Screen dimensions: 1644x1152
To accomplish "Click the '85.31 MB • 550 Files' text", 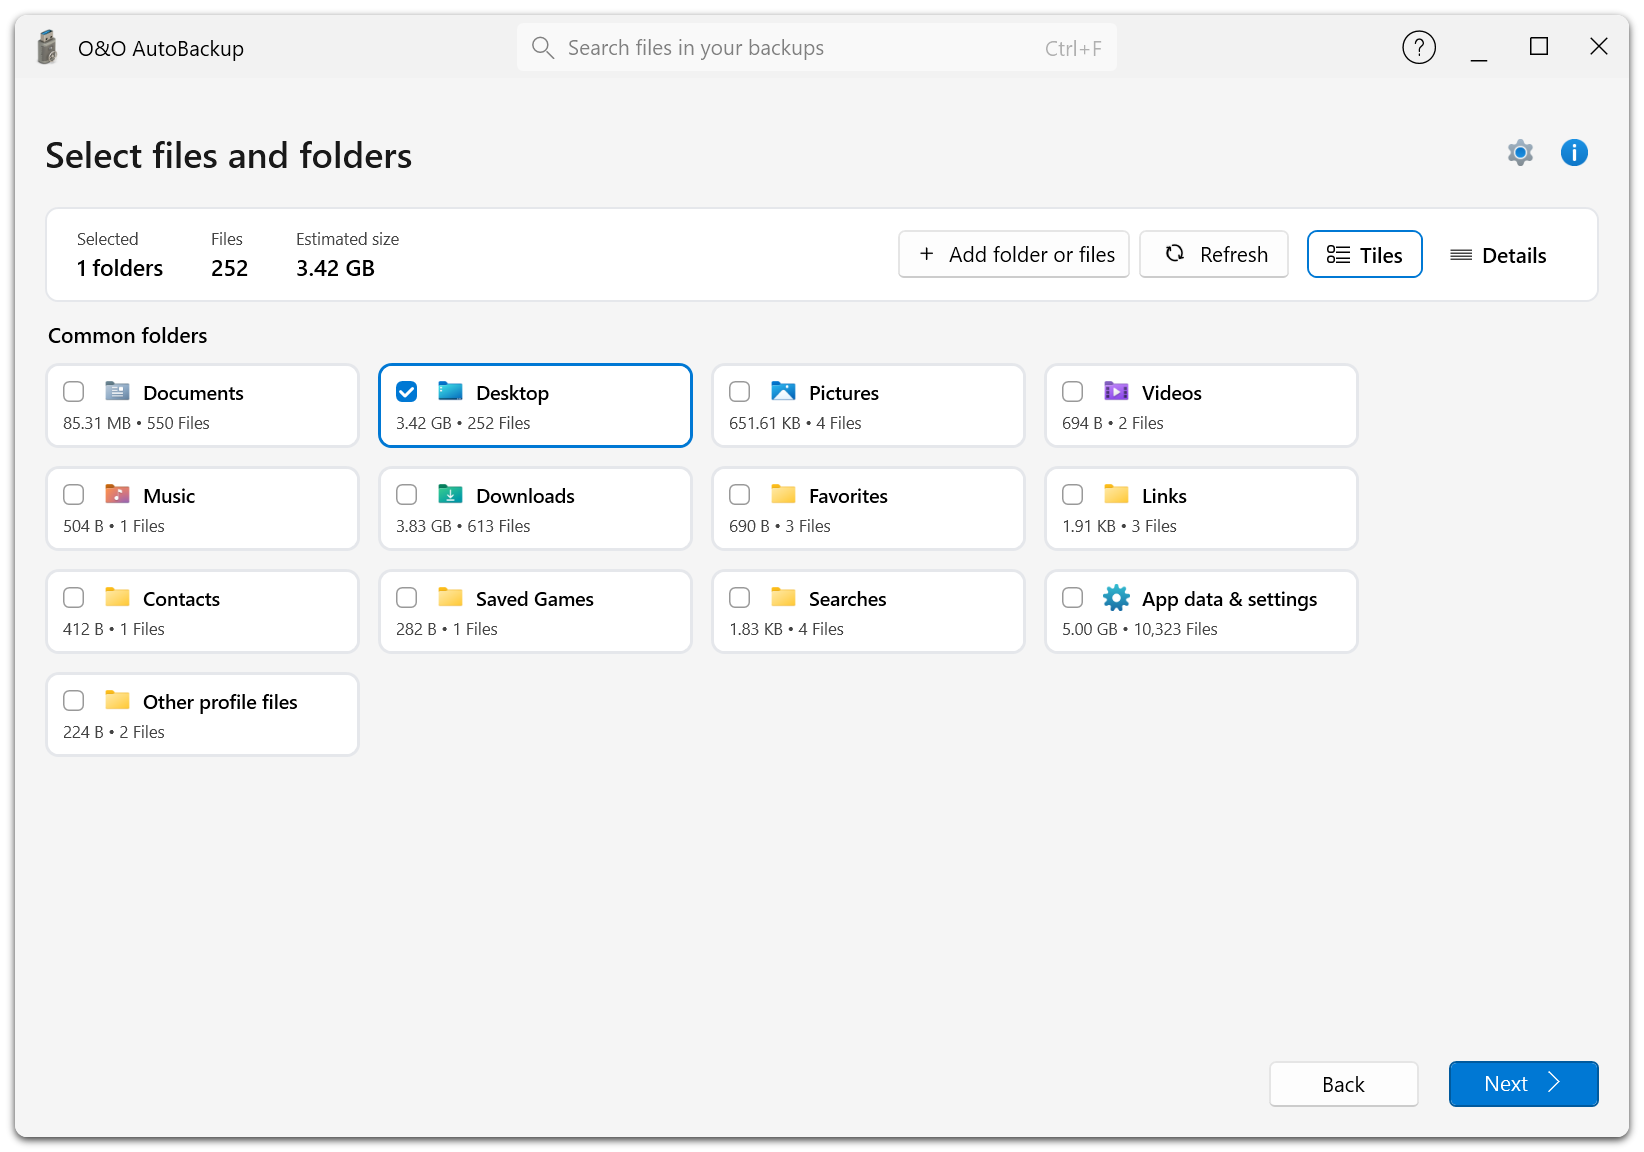I will pos(136,423).
